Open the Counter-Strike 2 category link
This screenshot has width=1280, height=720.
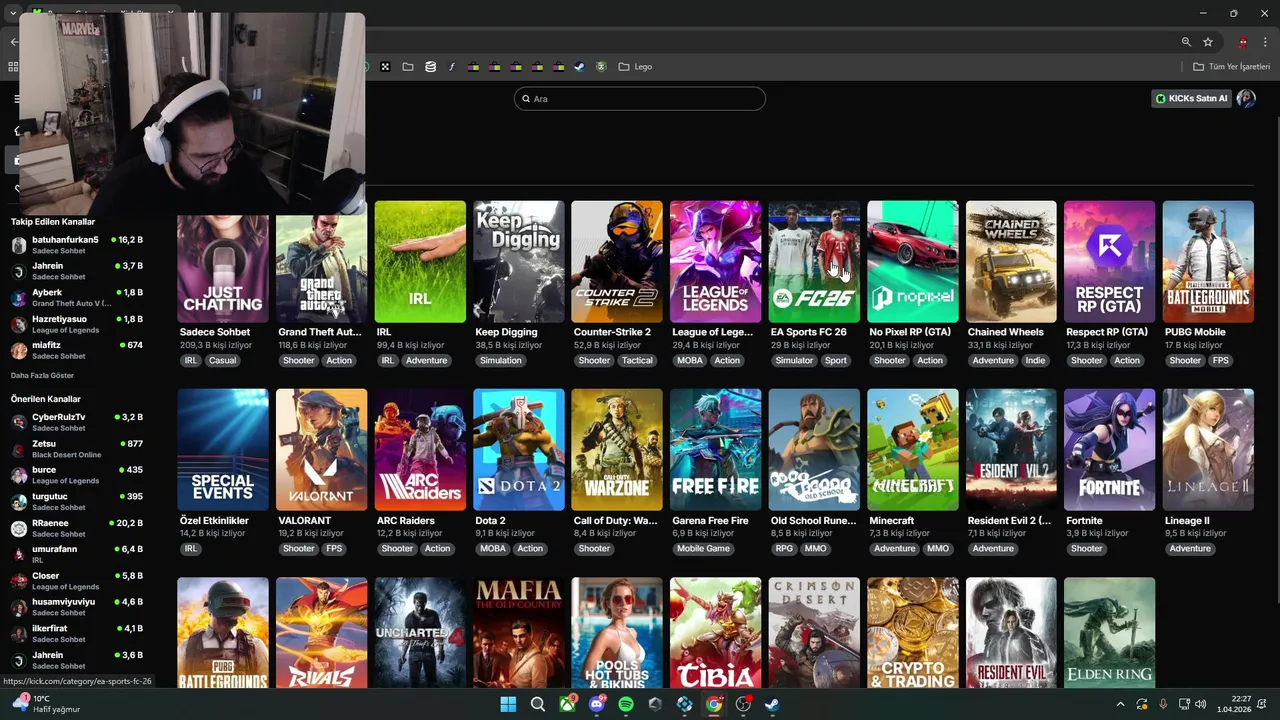612,332
